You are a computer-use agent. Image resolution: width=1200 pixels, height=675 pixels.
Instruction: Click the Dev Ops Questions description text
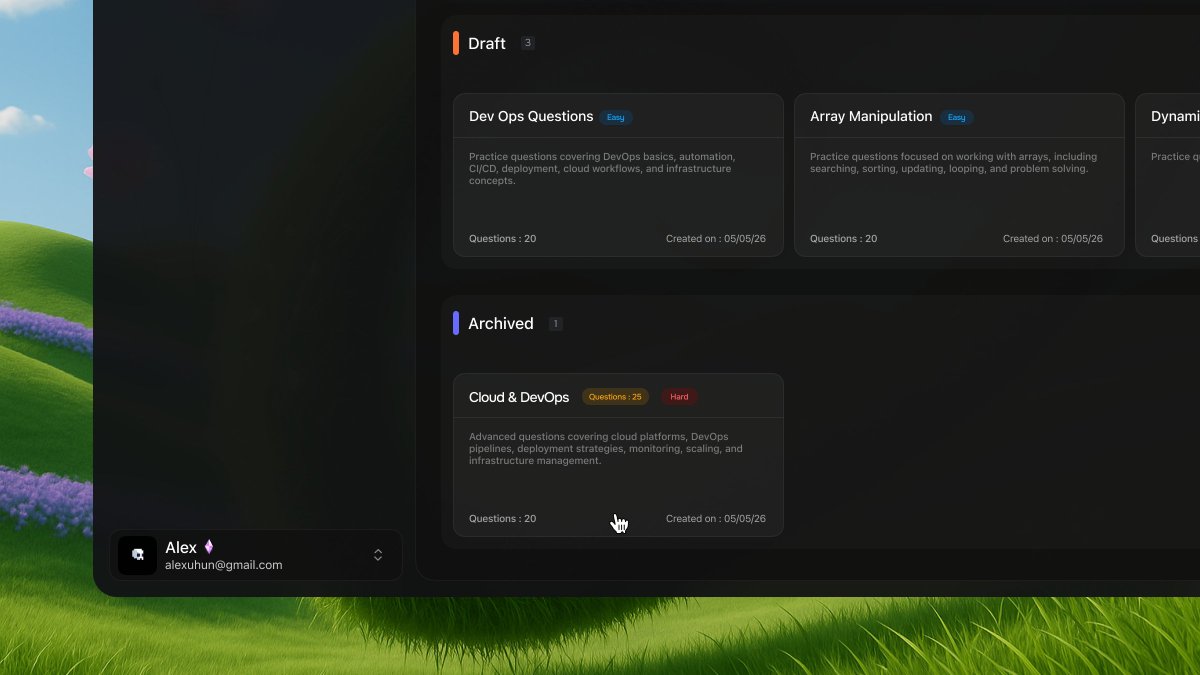pos(603,169)
